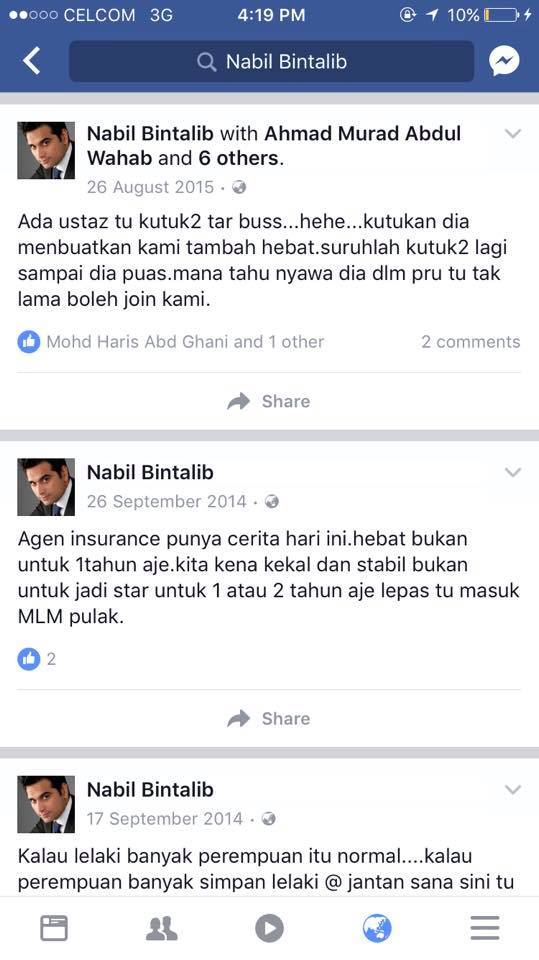Viewport: 539px width, 960px height.
Task: Expand options chevron on 26 September 2014 post
Action: (x=513, y=472)
